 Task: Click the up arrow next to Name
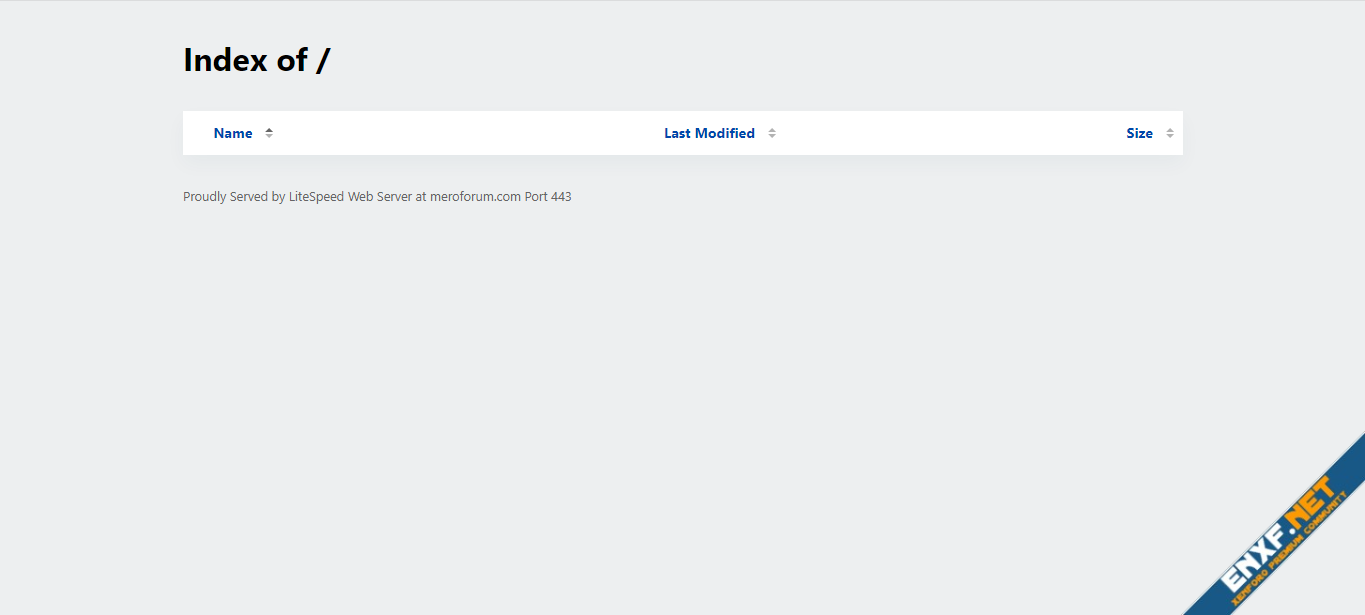pyautogui.click(x=269, y=130)
